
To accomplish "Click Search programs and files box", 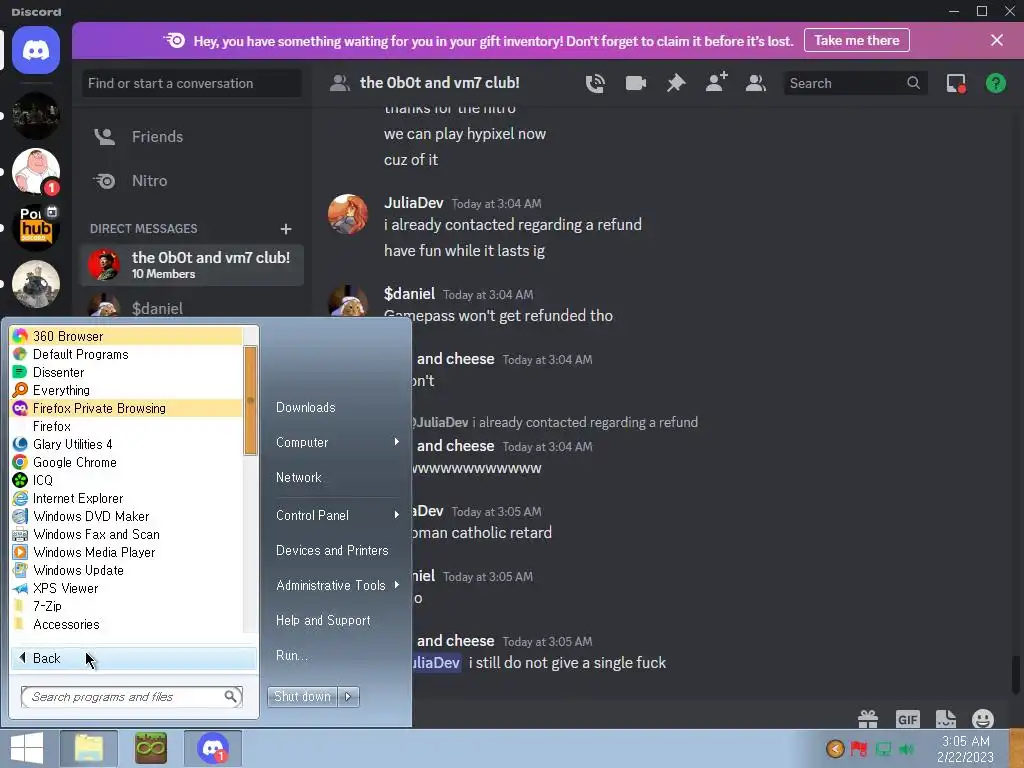I will (131, 697).
